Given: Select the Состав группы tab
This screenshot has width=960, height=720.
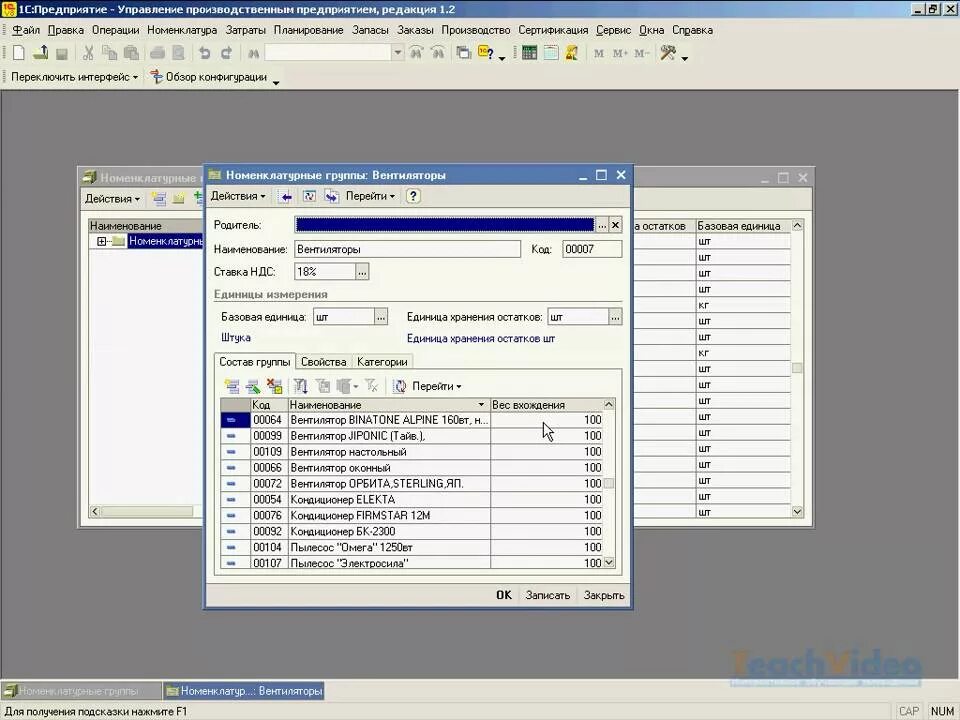Looking at the screenshot, I should pyautogui.click(x=255, y=362).
